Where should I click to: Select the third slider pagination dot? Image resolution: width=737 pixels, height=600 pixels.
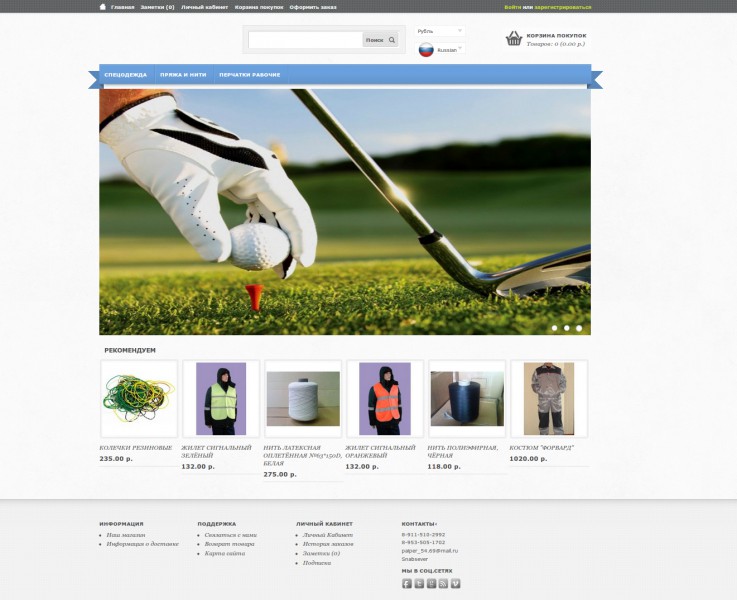[x=578, y=327]
